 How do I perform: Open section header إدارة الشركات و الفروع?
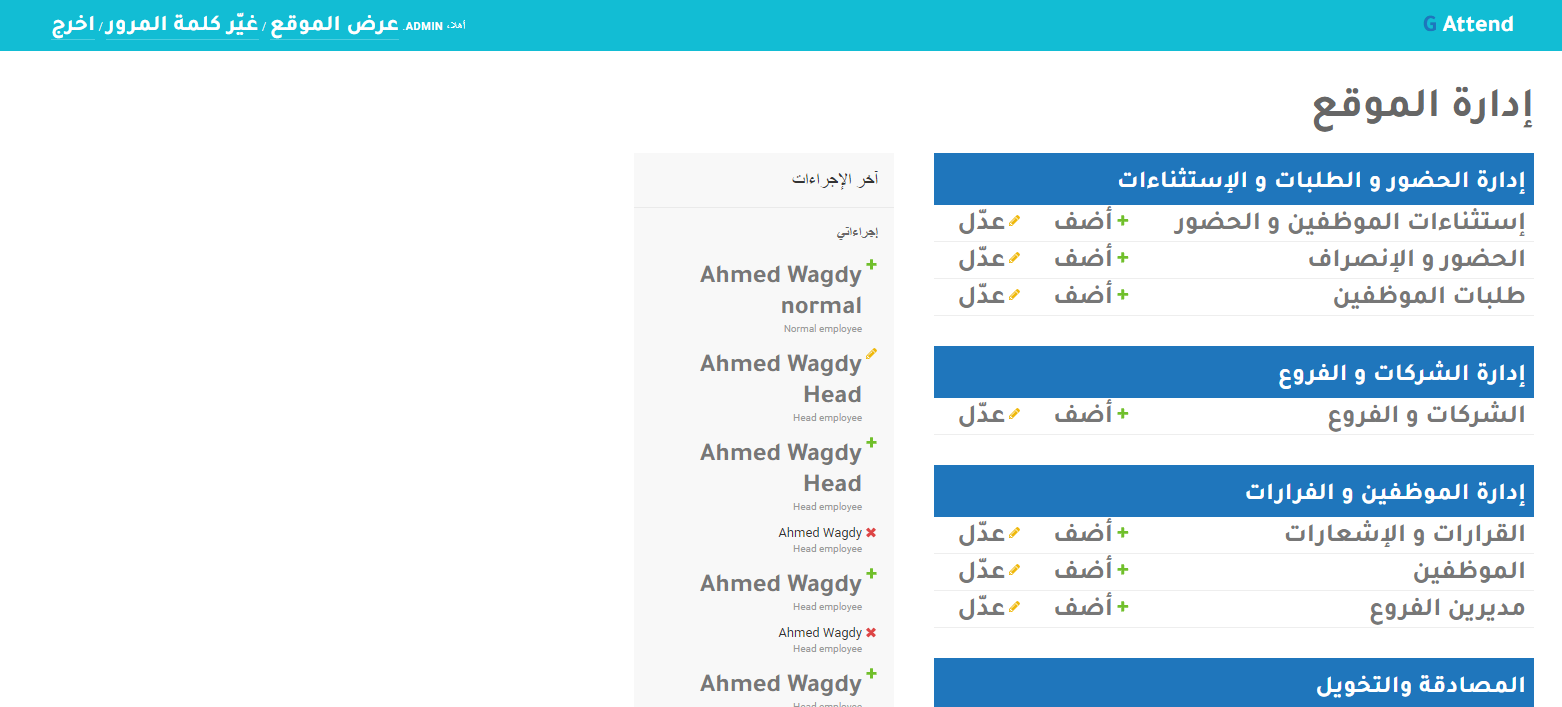1402,373
